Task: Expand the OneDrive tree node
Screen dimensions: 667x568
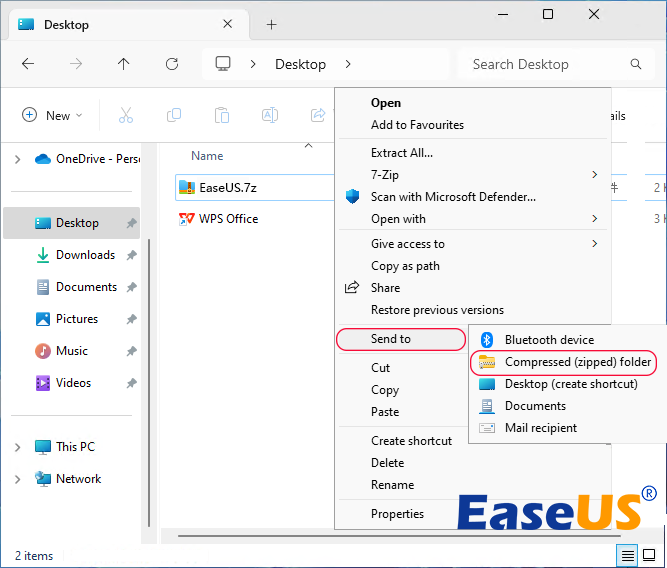Action: (17, 159)
